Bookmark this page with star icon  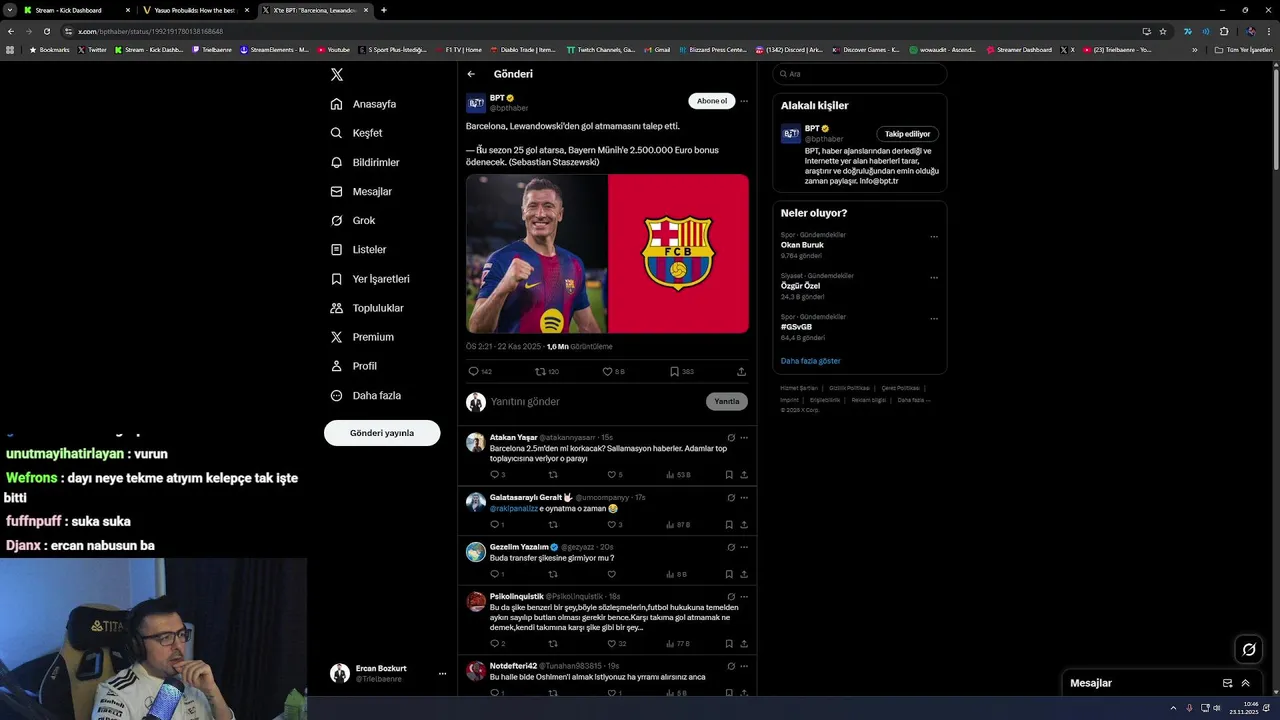point(1163,31)
